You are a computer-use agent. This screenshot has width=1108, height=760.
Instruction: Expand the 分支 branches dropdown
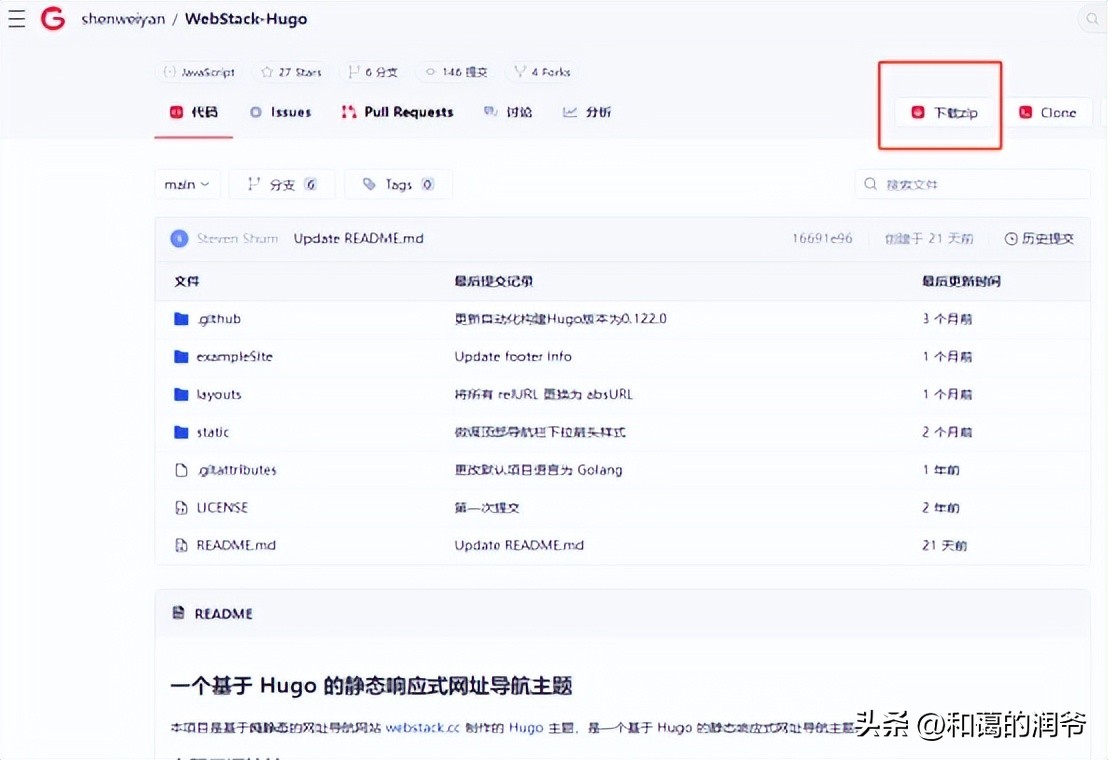tap(281, 183)
